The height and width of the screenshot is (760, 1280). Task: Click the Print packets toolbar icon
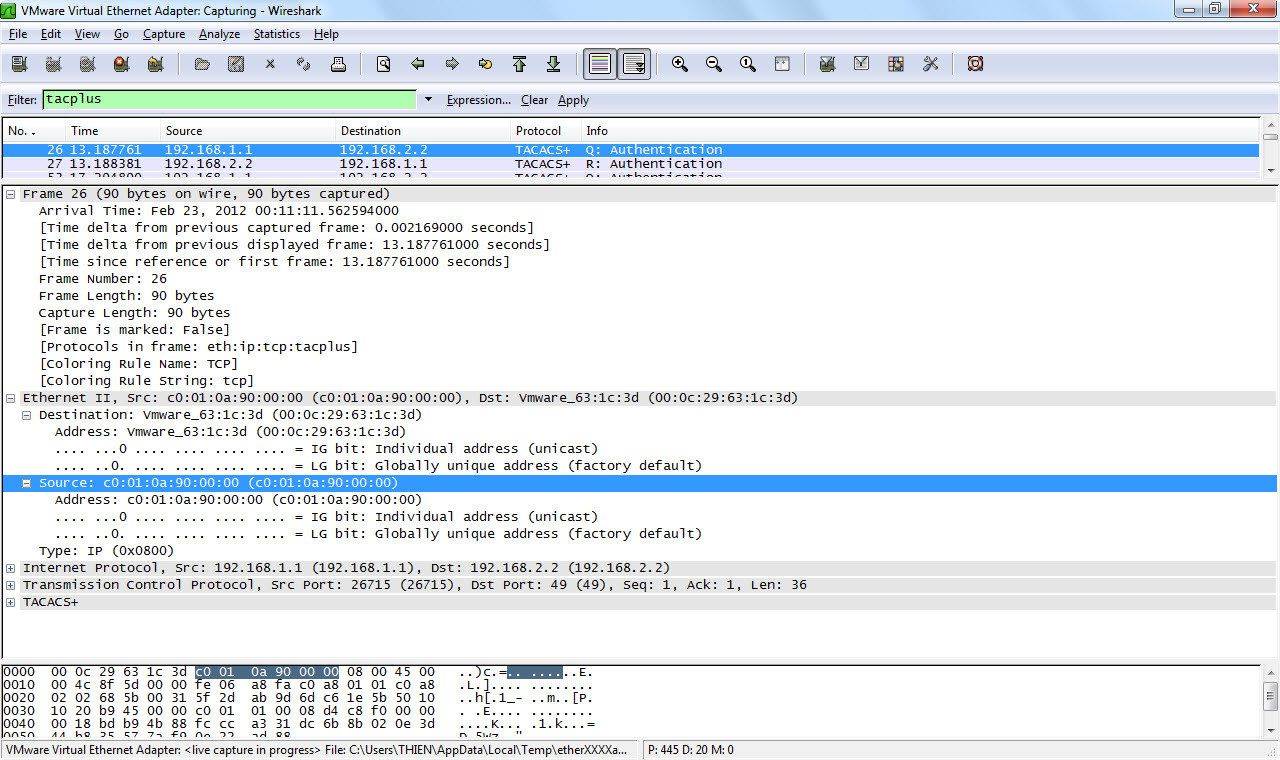point(338,64)
